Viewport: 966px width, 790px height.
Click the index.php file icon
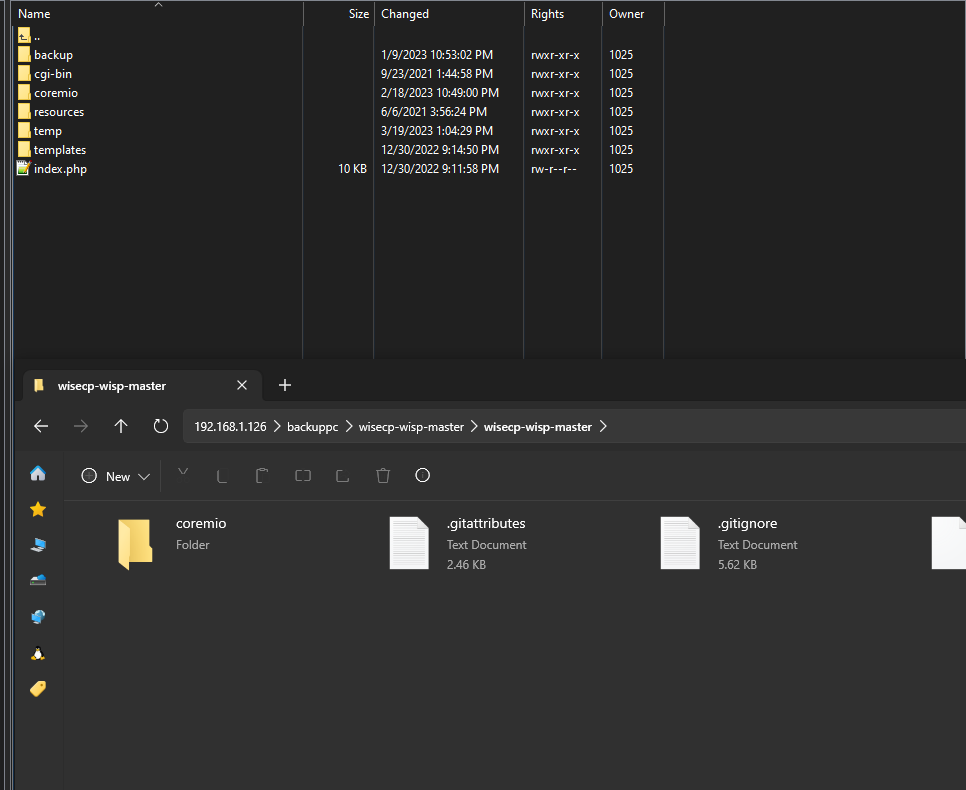[x=23, y=168]
